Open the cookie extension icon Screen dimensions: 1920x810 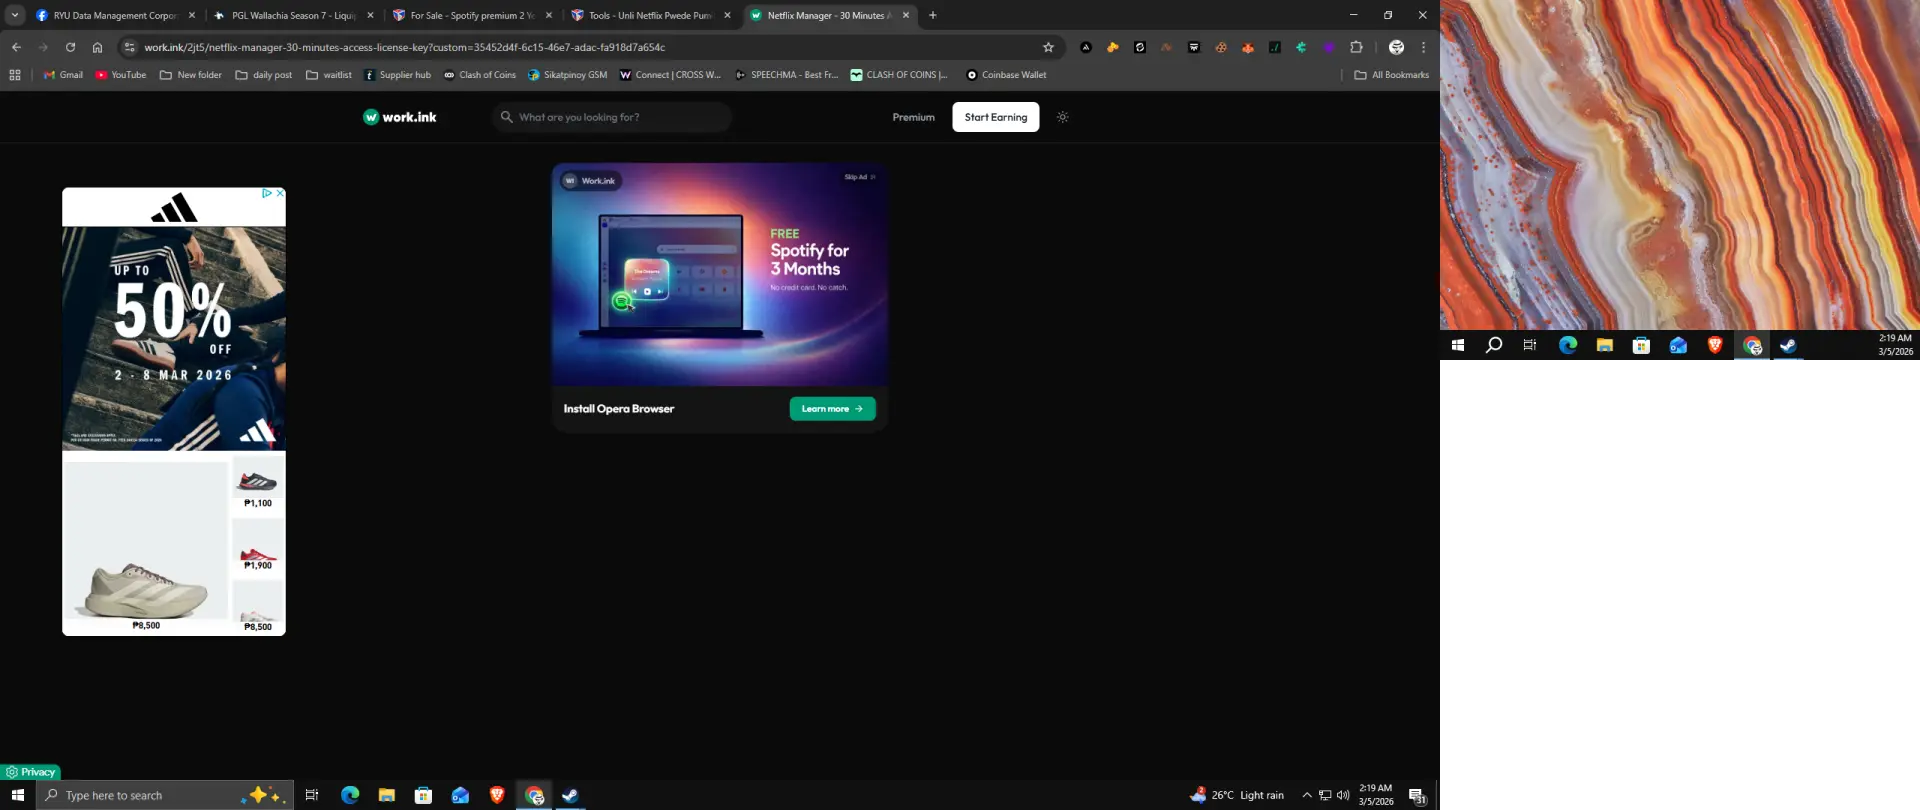(x=1221, y=47)
